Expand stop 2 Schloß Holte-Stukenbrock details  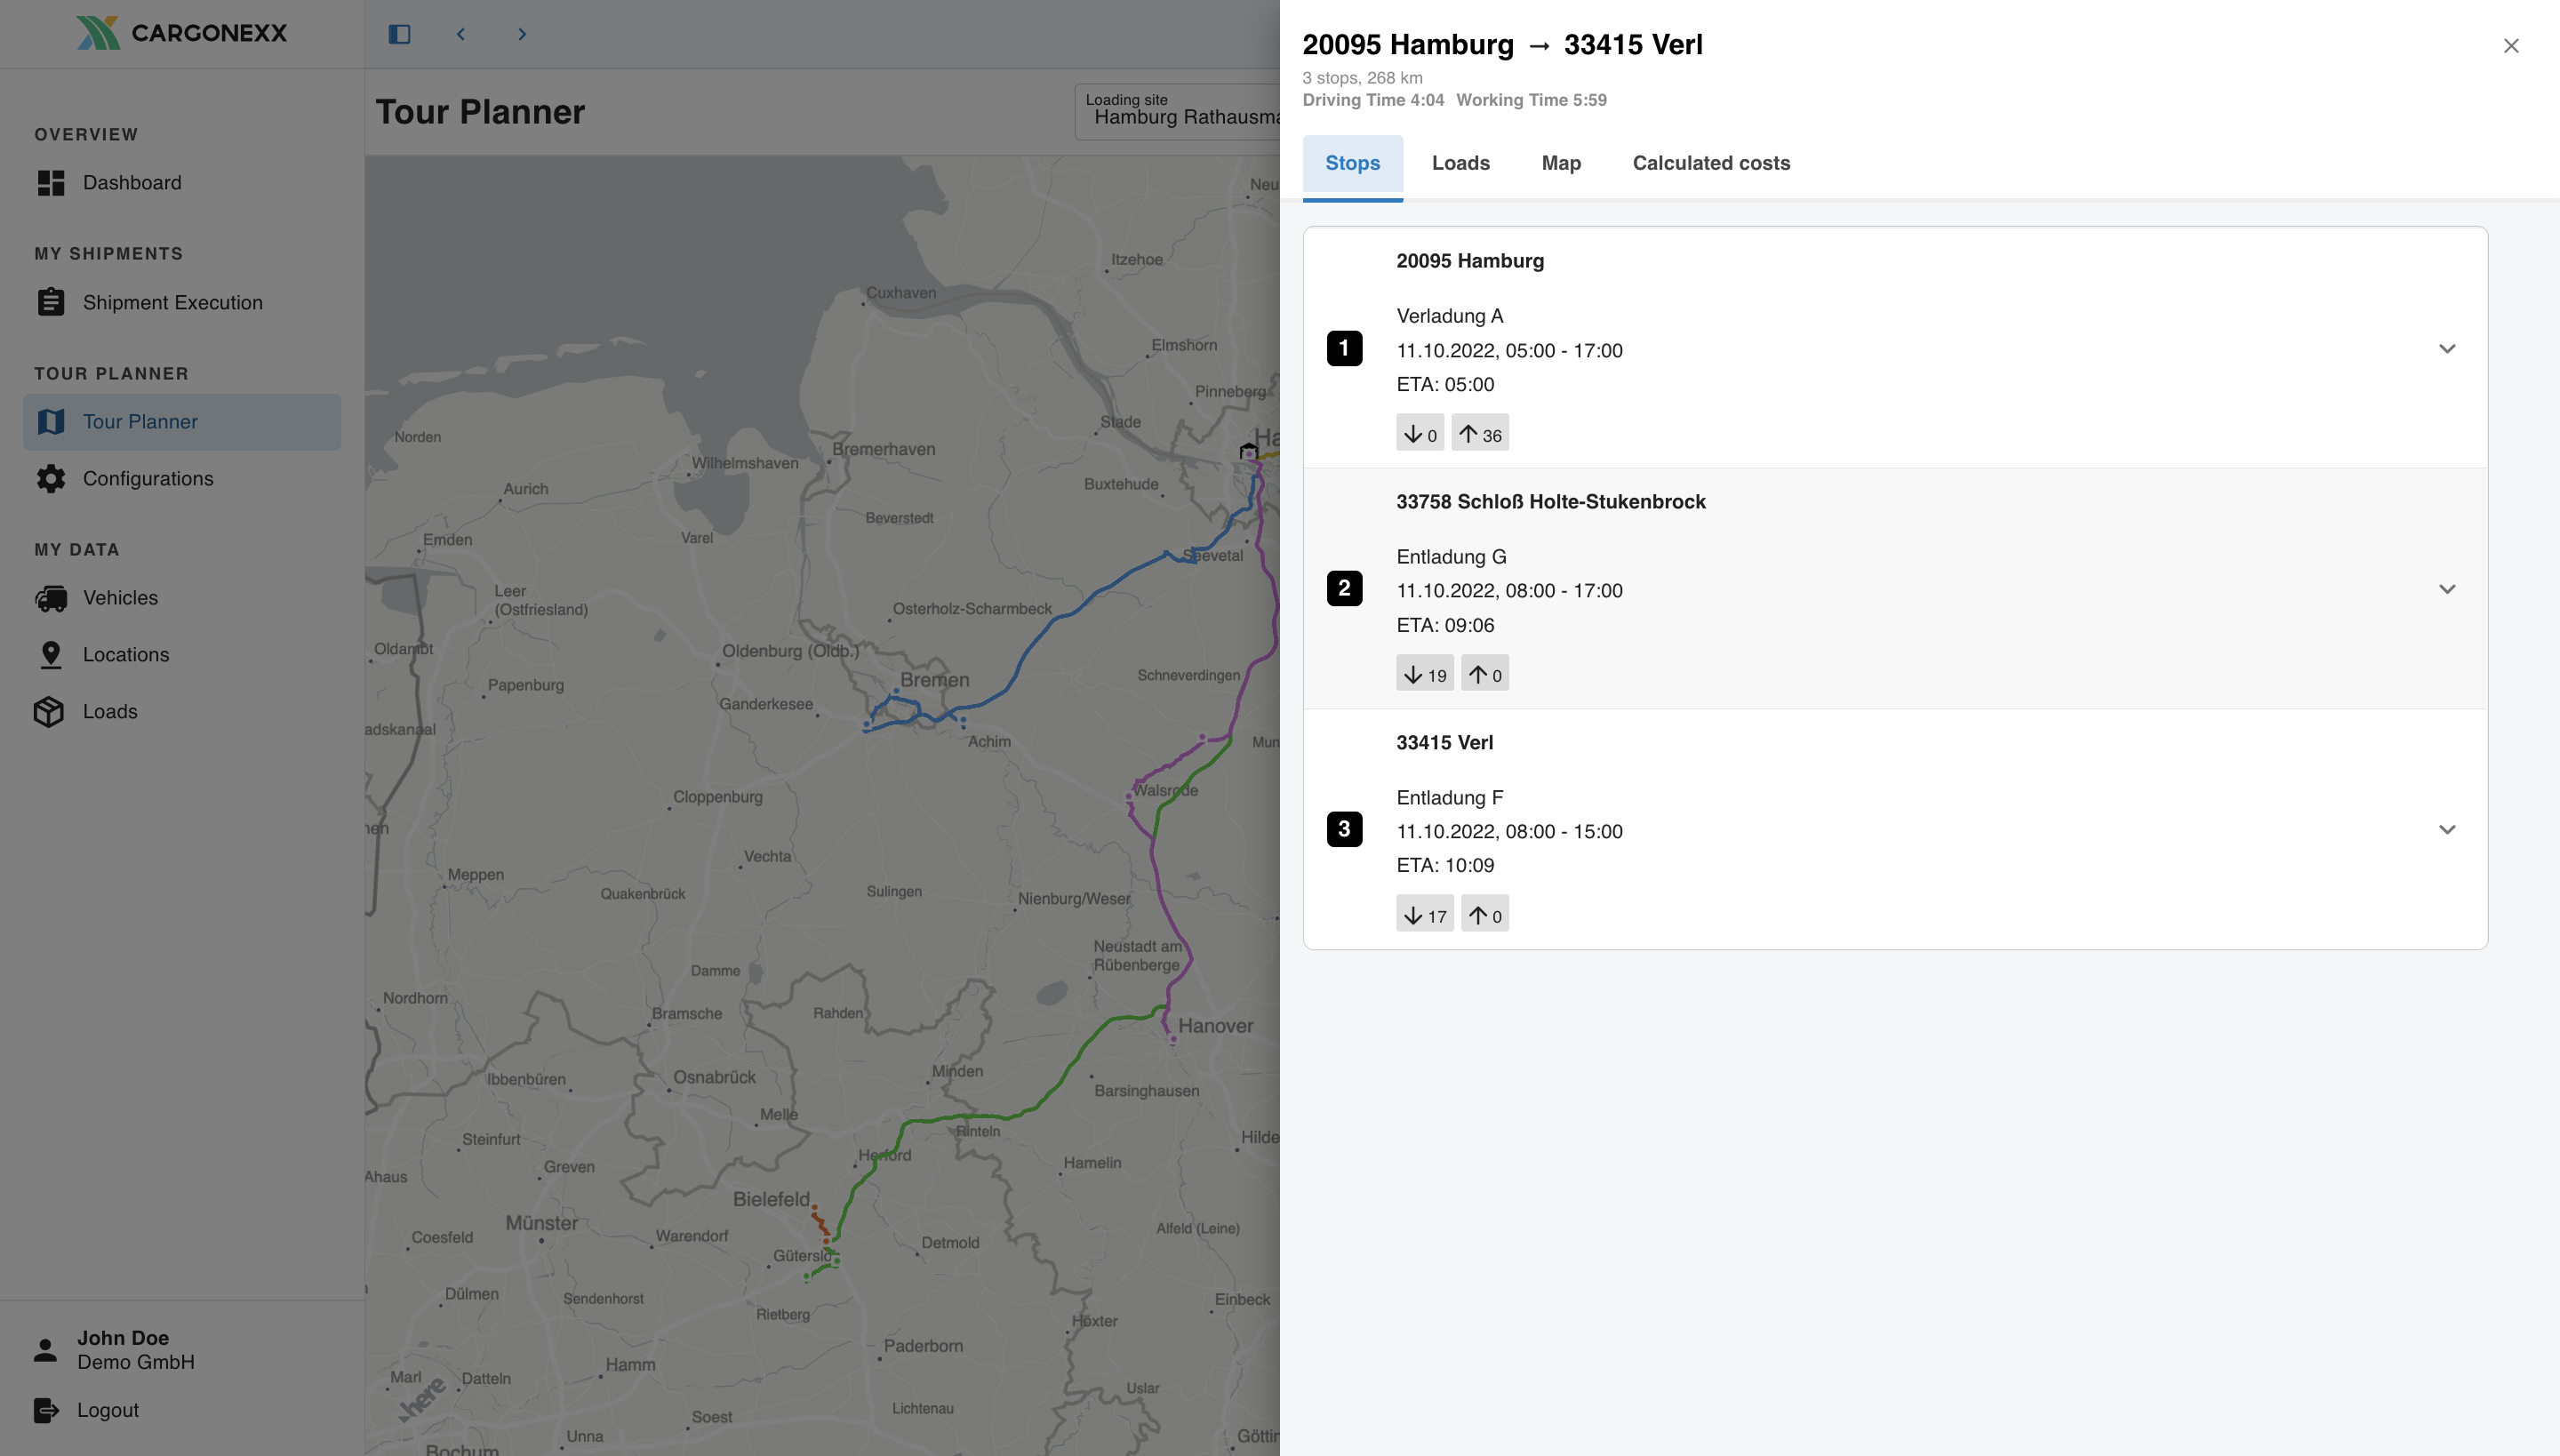pyautogui.click(x=2446, y=589)
